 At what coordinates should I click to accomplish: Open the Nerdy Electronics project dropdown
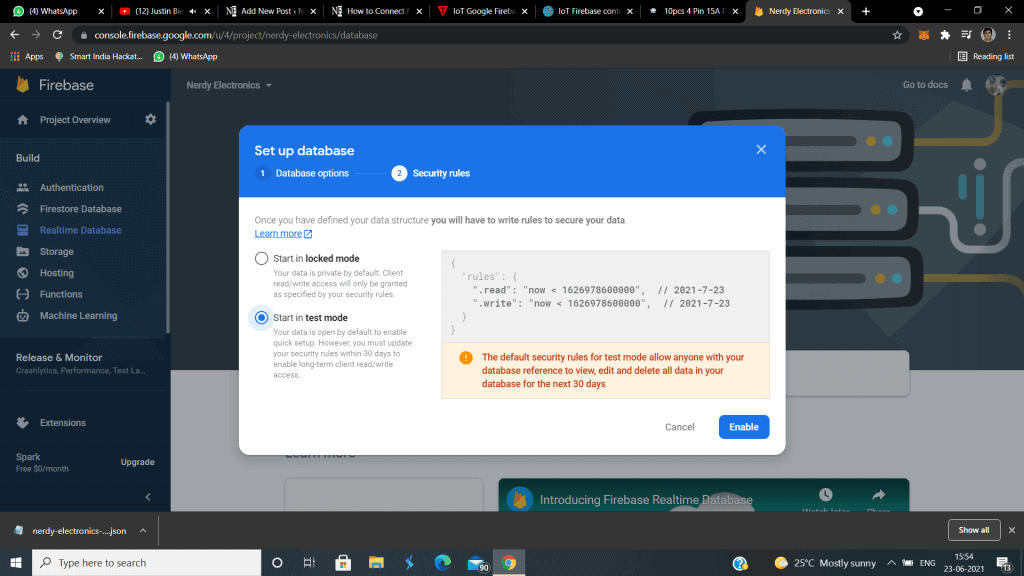[229, 85]
